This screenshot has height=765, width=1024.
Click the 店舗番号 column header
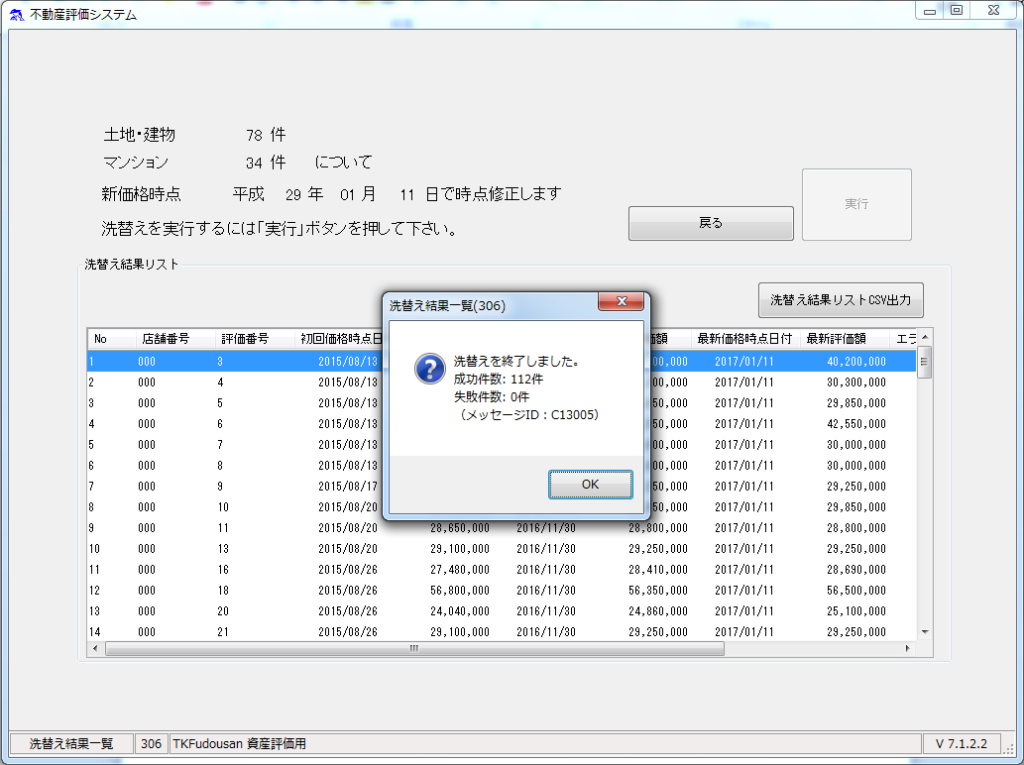pyautogui.click(x=164, y=339)
